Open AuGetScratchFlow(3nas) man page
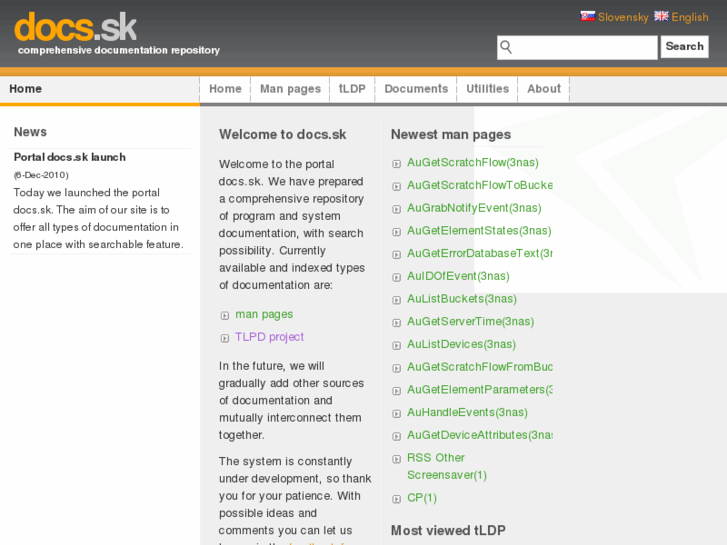Screen dimensions: 727x545 [x=472, y=162]
